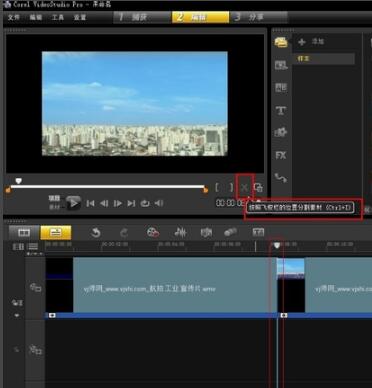
Task: Switch to step 3 分享 tab
Action: pyautogui.click(x=258, y=17)
